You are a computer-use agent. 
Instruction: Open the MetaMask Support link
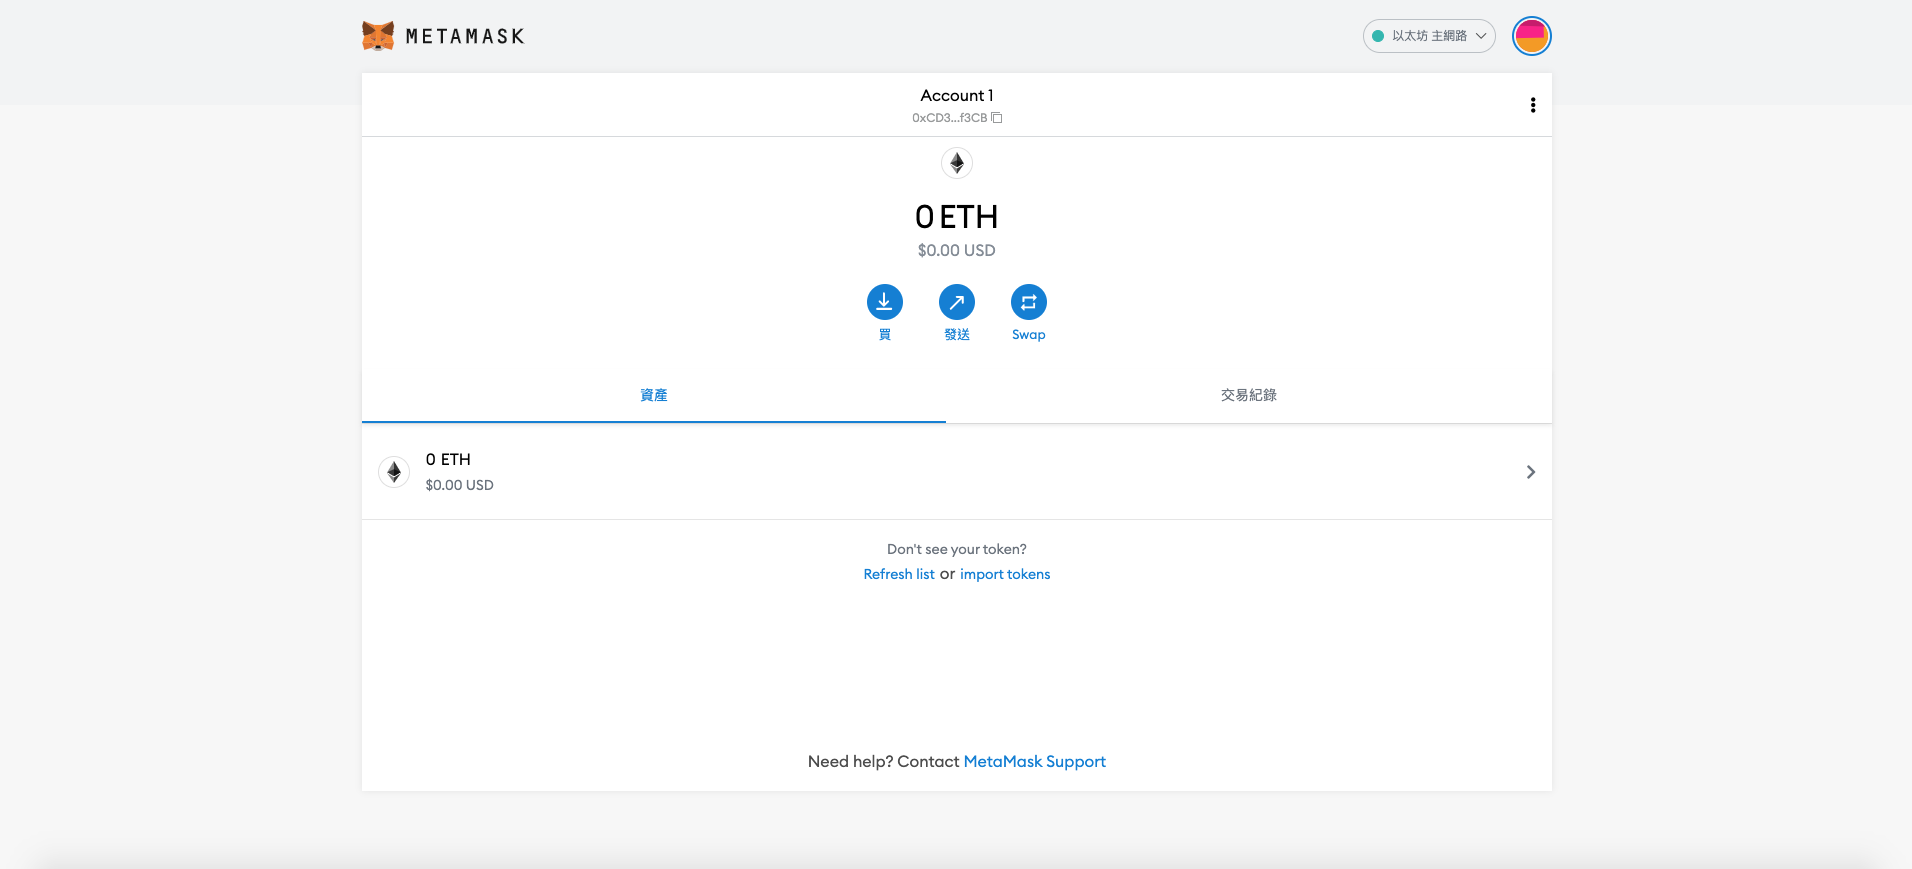(1035, 762)
